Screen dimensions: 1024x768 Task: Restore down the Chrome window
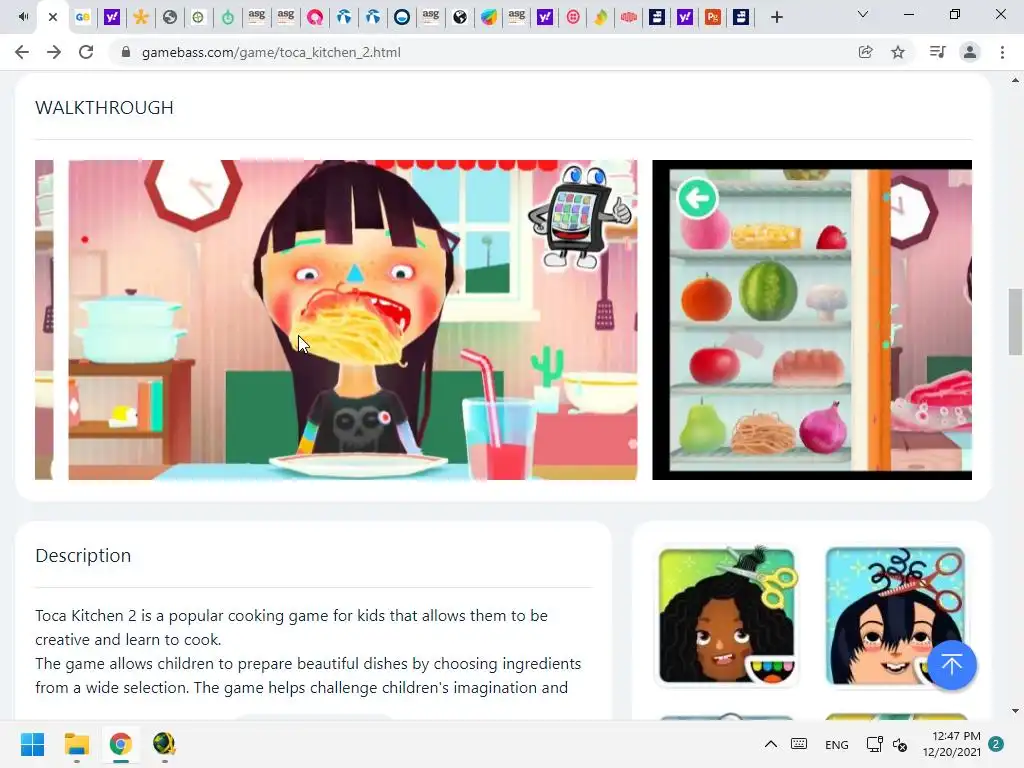[955, 14]
